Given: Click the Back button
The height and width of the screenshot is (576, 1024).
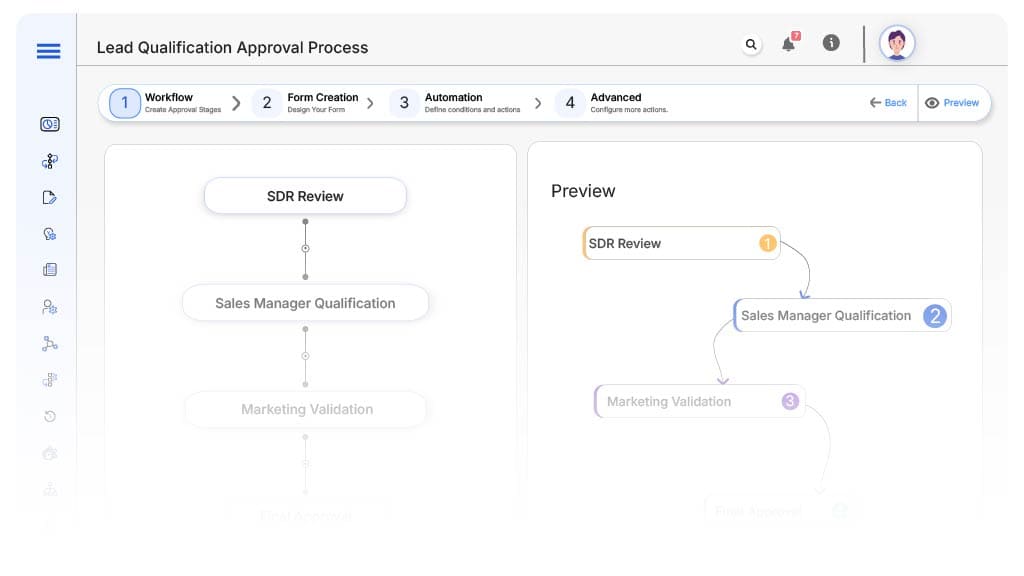Looking at the screenshot, I should pos(888,103).
